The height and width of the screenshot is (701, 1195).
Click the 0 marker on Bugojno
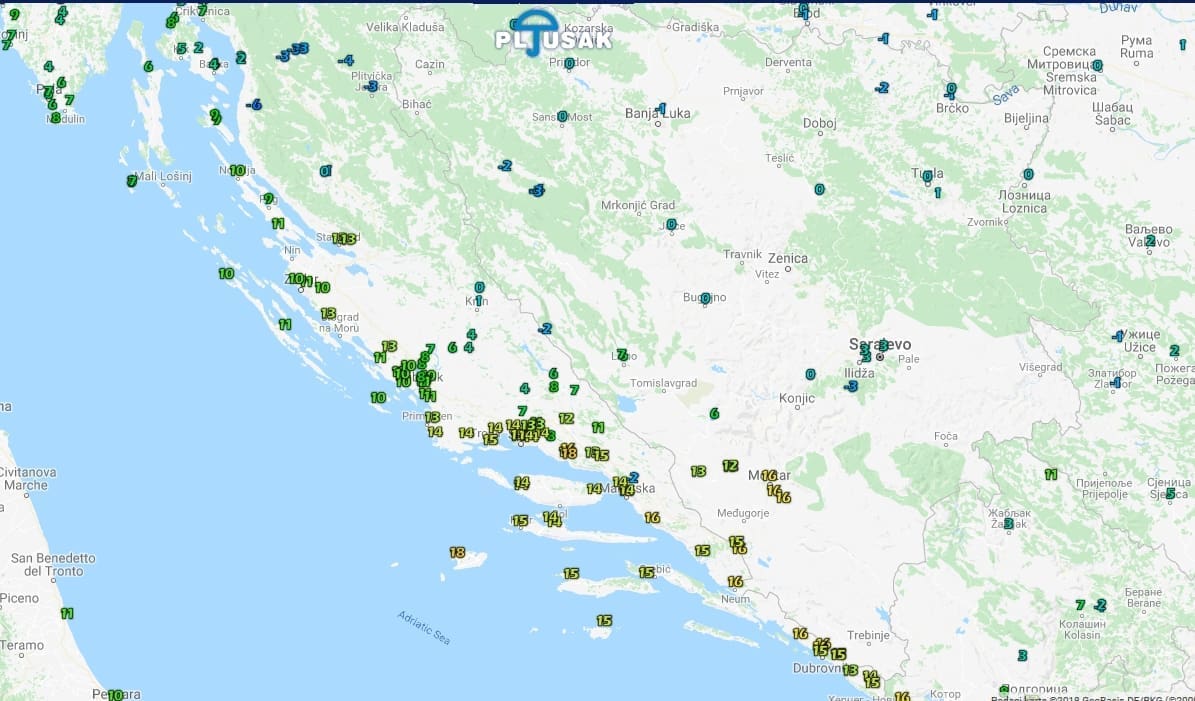coord(705,298)
